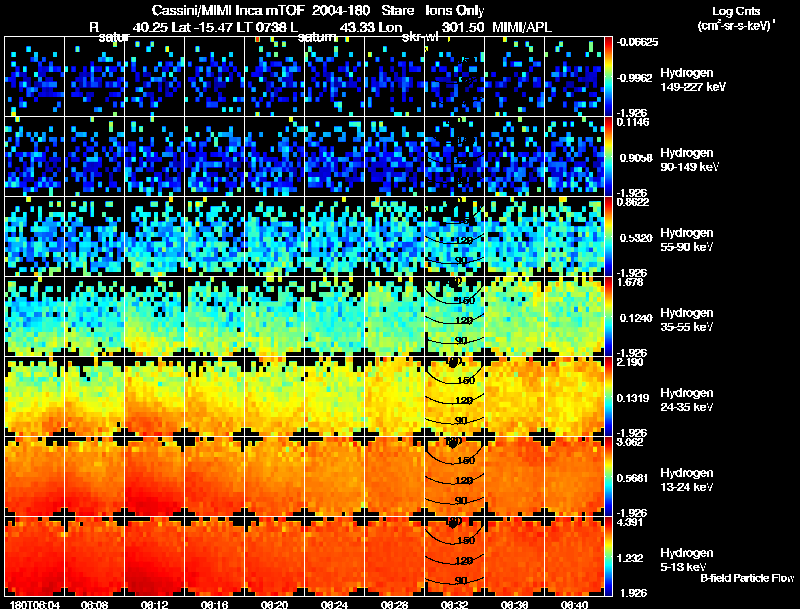Click the 2.190 scale maximum value

(x=630, y=362)
